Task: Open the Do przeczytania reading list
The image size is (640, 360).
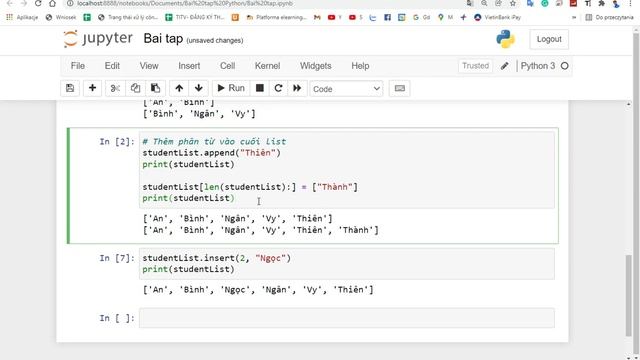Action: [x=609, y=18]
